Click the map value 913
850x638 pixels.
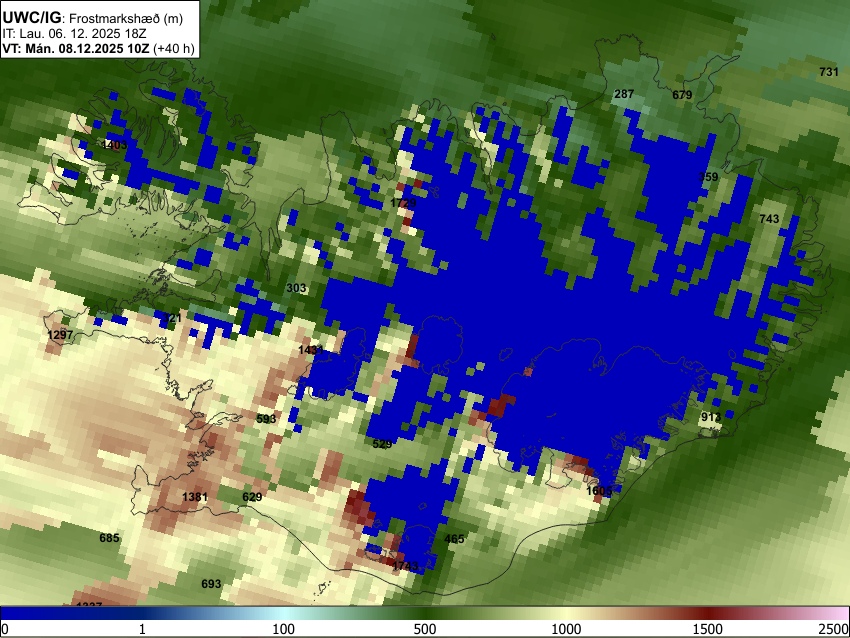(x=711, y=417)
